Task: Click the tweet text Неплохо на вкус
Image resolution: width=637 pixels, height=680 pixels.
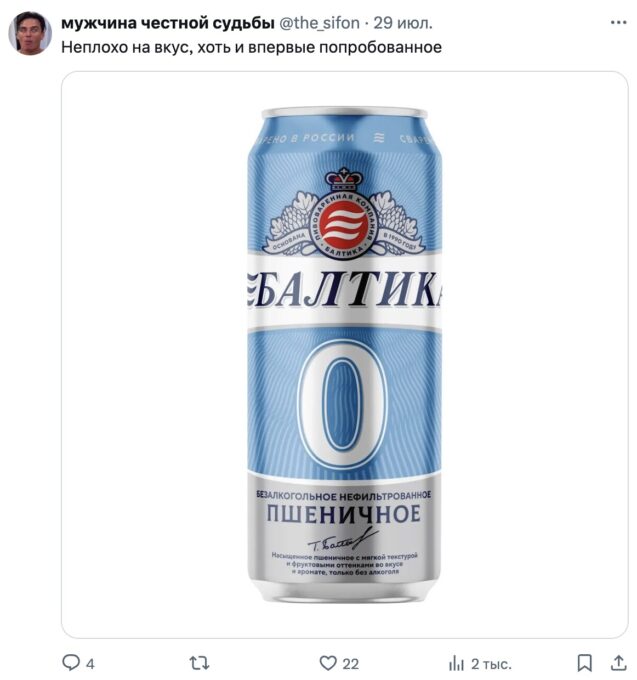Action: coord(125,47)
